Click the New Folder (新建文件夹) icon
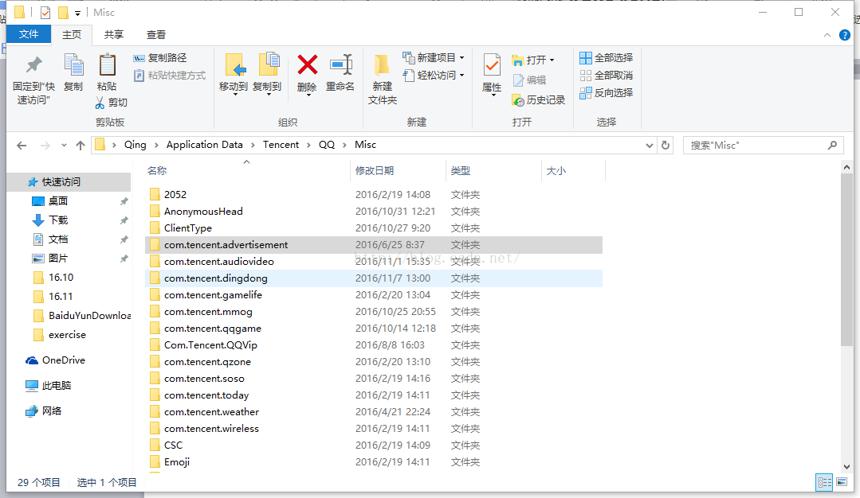This screenshot has height=498, width=860. (x=382, y=65)
